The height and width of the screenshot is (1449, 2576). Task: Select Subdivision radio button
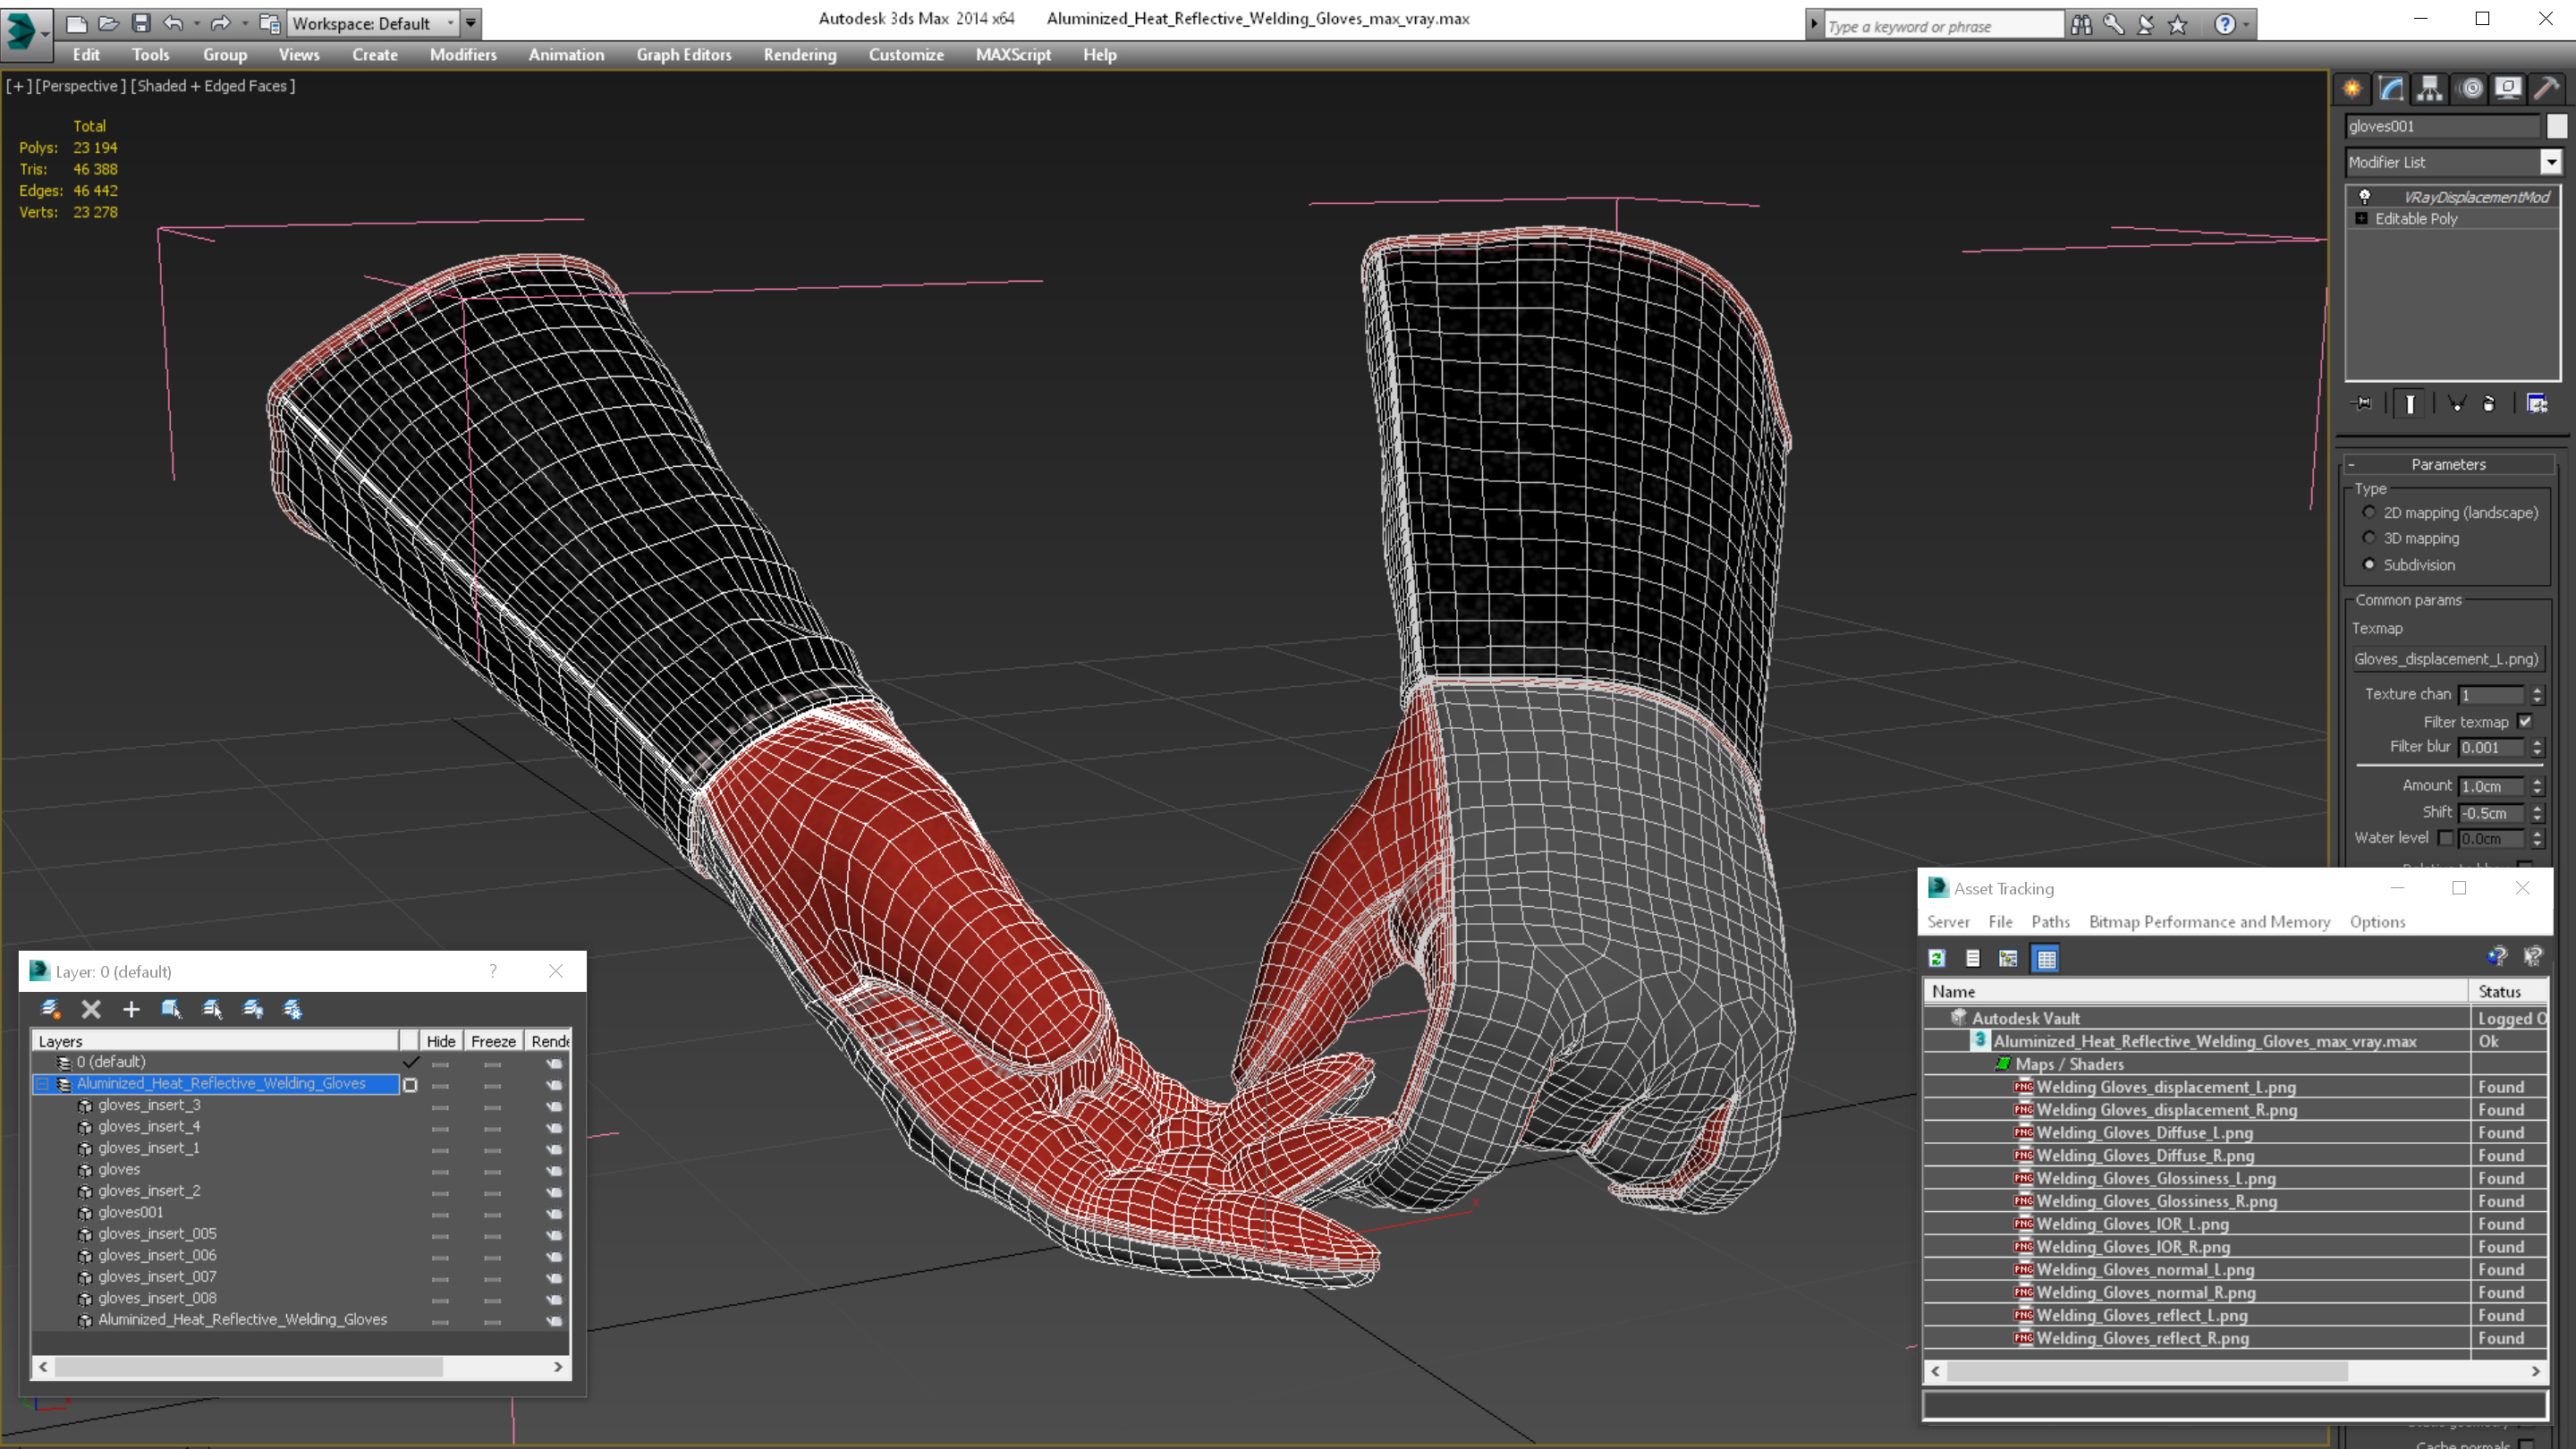(x=2368, y=564)
